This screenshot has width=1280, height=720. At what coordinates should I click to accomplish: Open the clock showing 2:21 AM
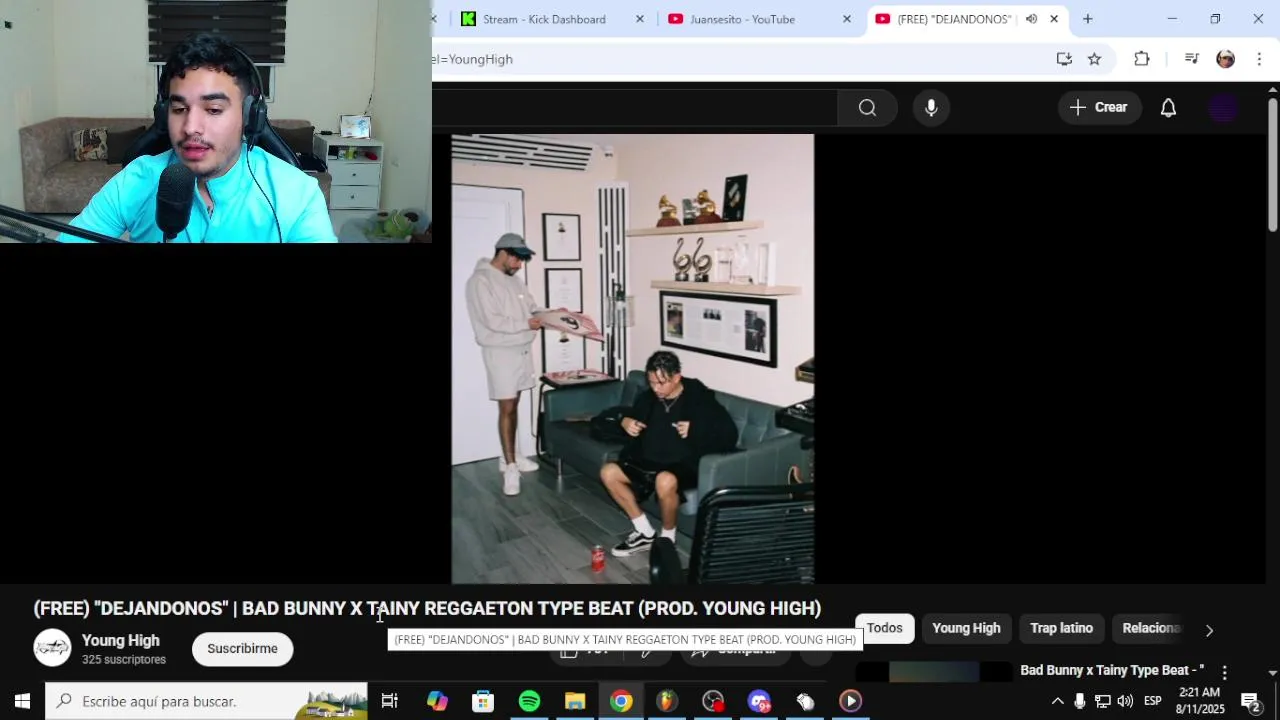[x=1200, y=701]
